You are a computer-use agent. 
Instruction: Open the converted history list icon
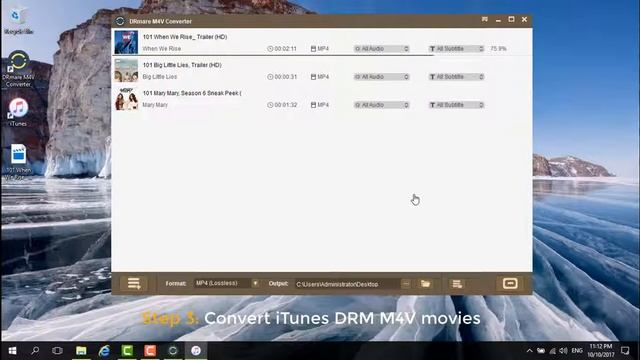click(x=457, y=284)
